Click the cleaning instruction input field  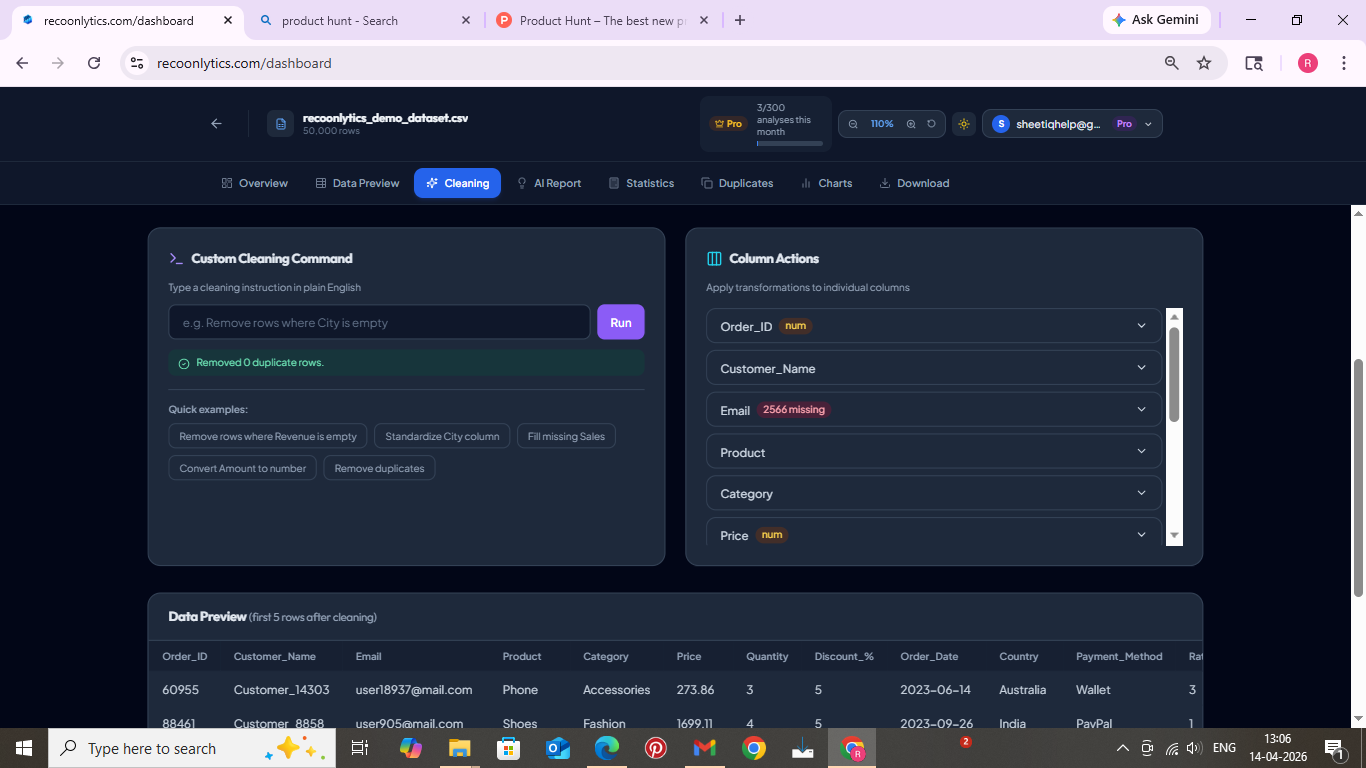[x=379, y=323]
